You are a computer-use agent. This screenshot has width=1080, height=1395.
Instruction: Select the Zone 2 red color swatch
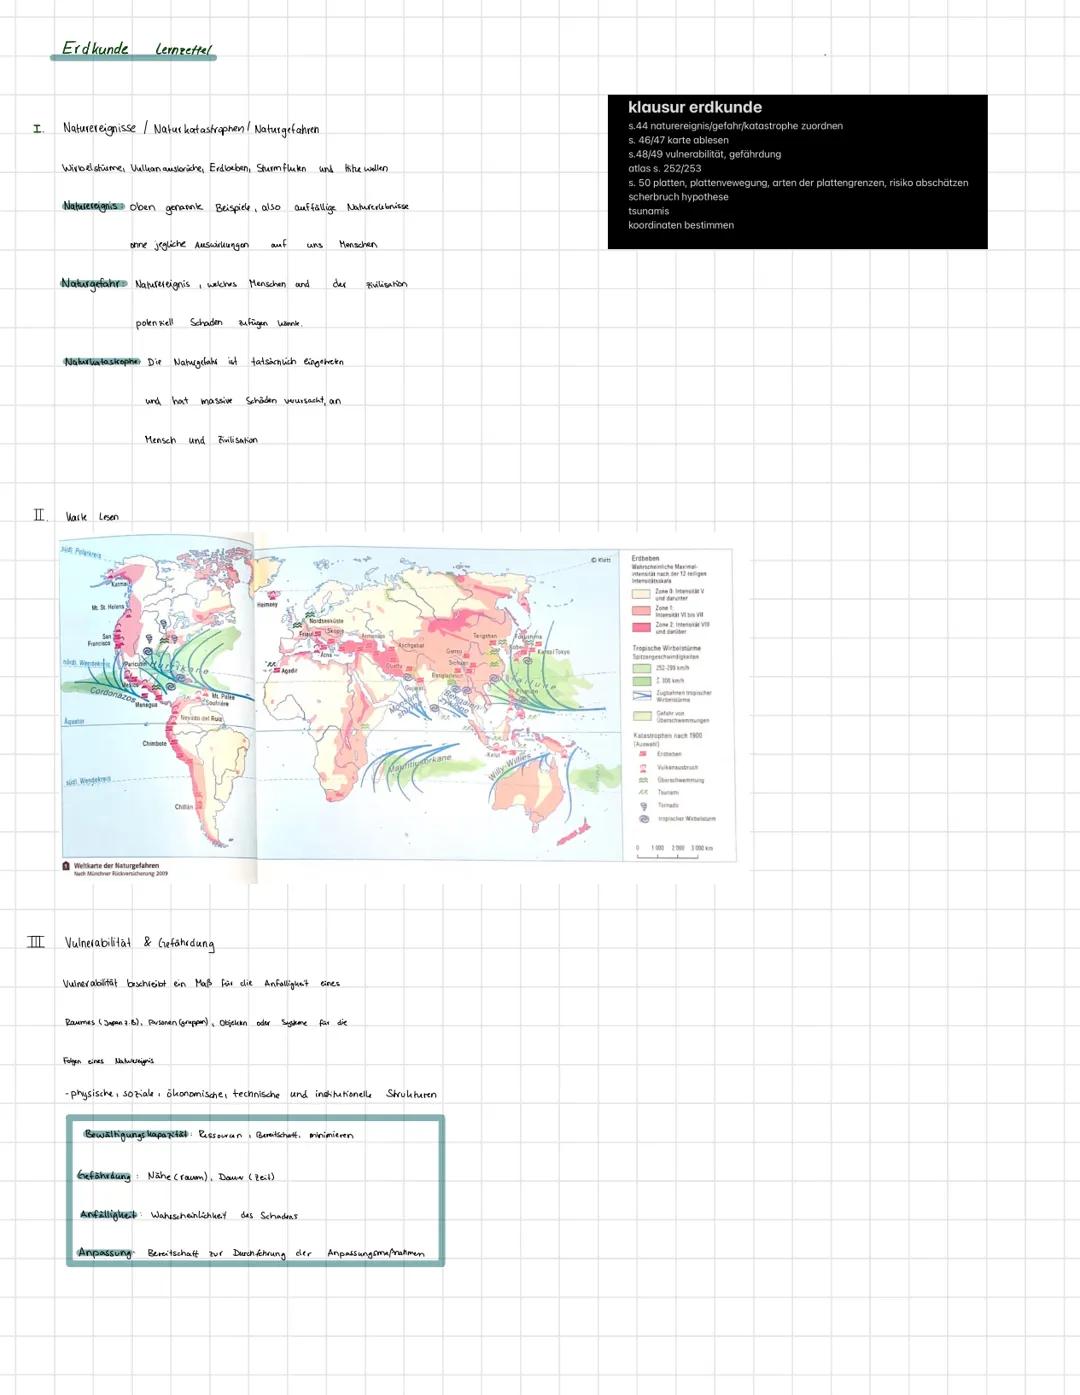pos(641,628)
